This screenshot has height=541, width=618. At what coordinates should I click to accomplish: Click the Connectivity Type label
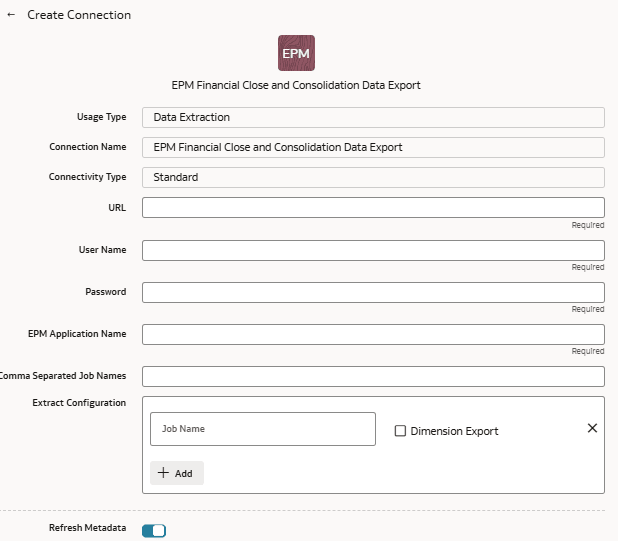coord(87,177)
